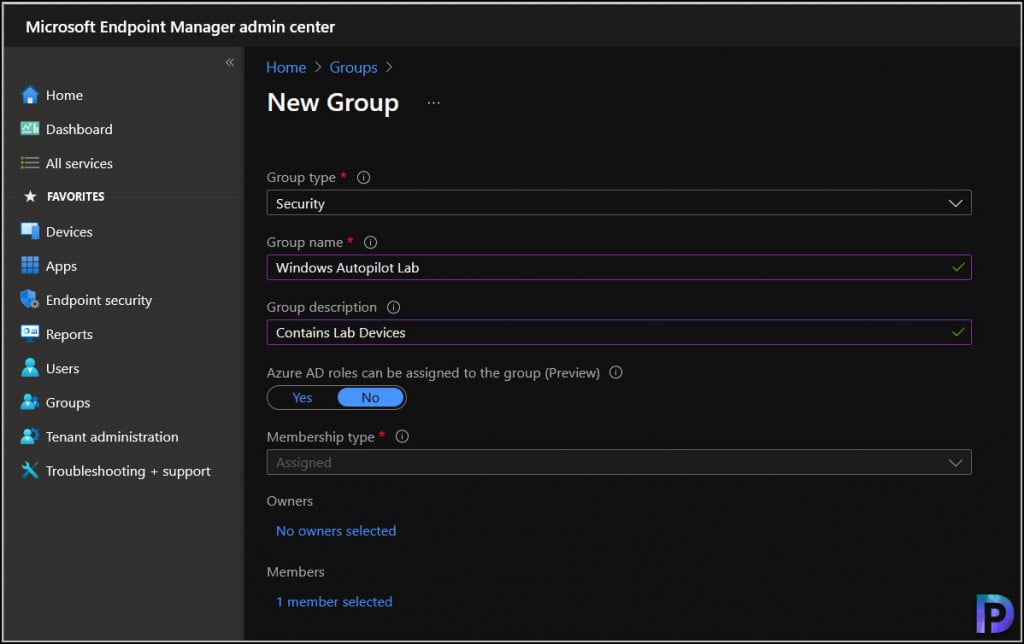The height and width of the screenshot is (644, 1024).
Task: Click the Groups people icon
Action: coord(30,402)
